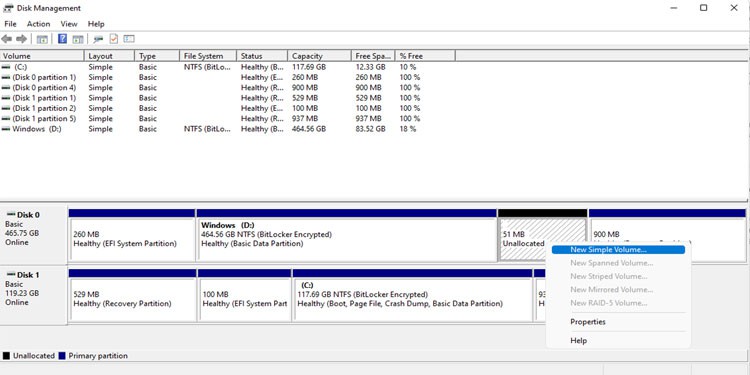Screen dimensions: 750x375
Task: Sort the list by Capacity column header
Action: pos(319,56)
